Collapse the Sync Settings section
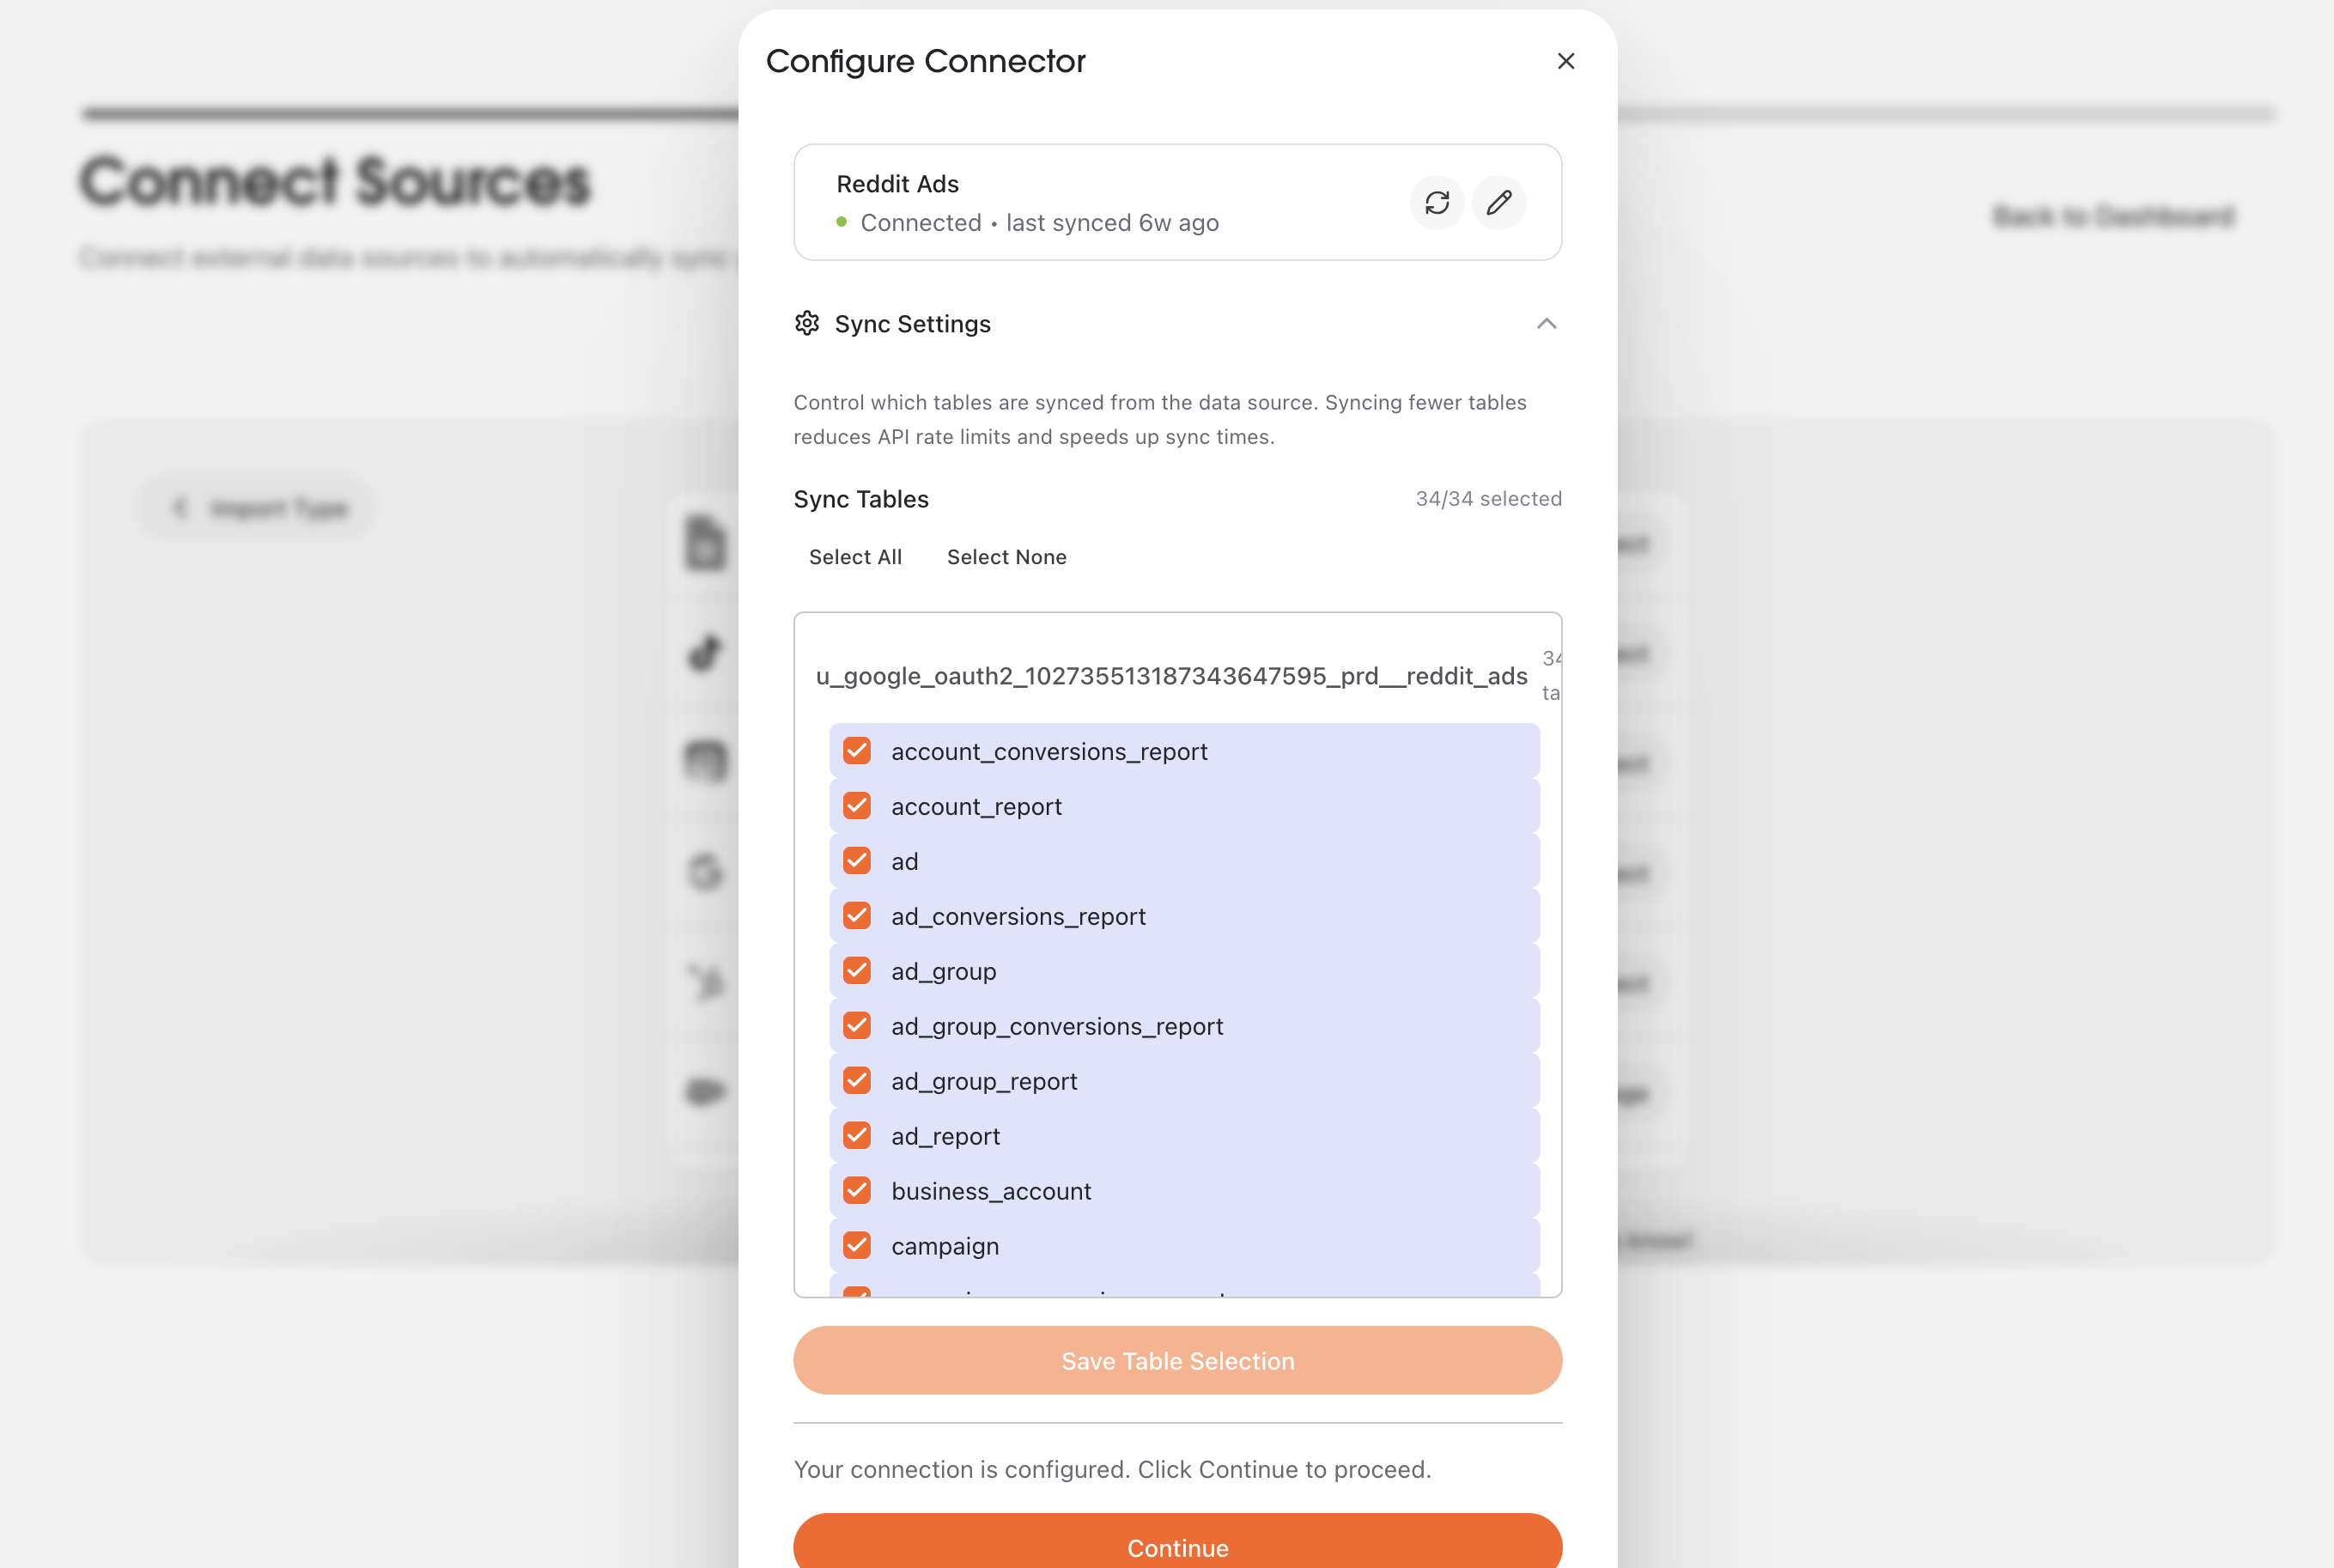This screenshot has height=1568, width=2334. click(1546, 324)
